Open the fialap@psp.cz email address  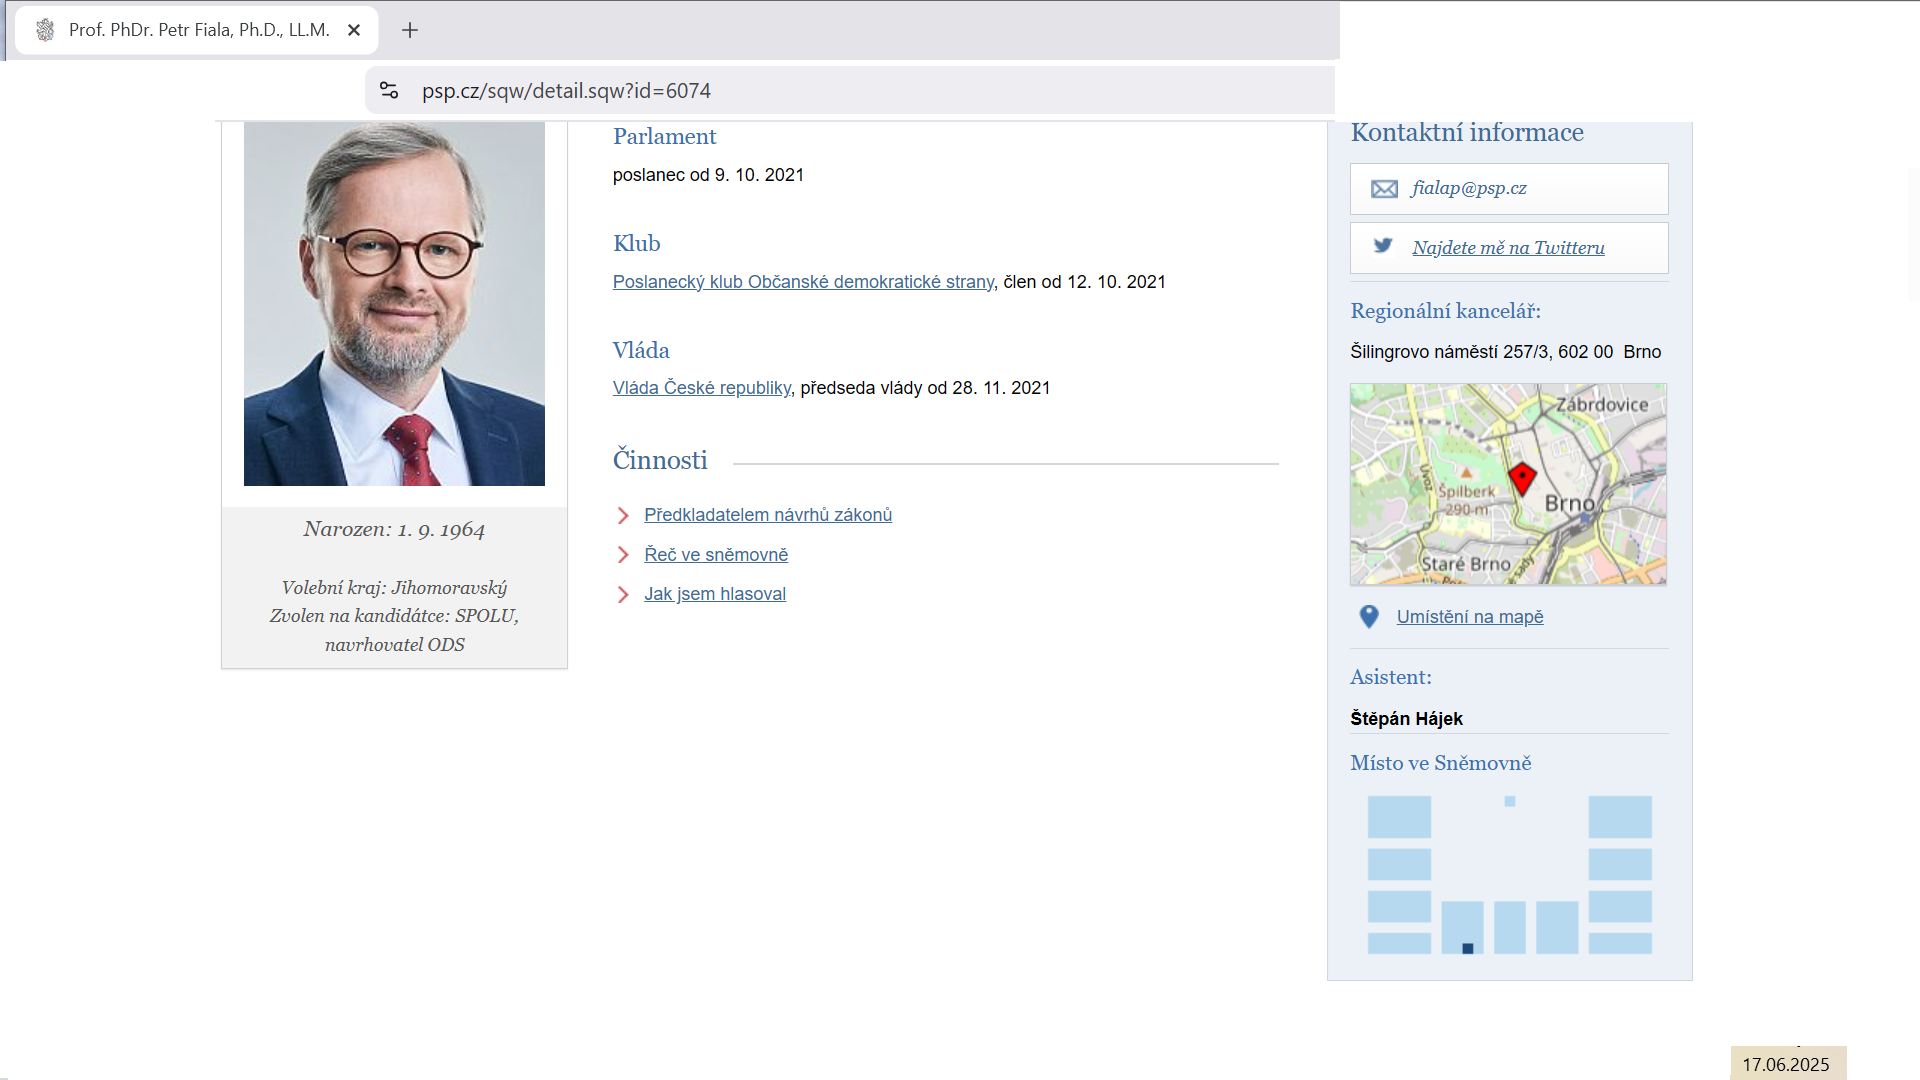(x=1468, y=188)
